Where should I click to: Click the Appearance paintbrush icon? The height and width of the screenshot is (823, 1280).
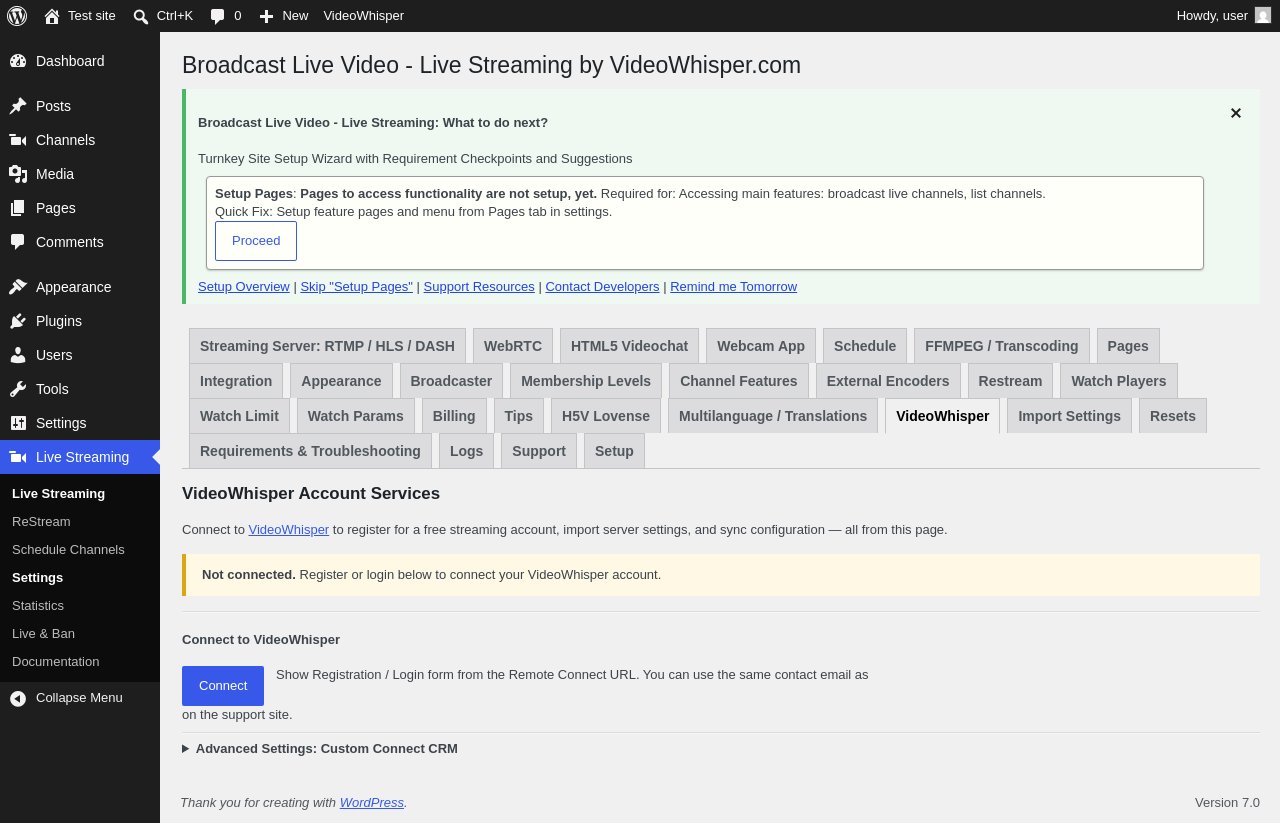(x=18, y=287)
